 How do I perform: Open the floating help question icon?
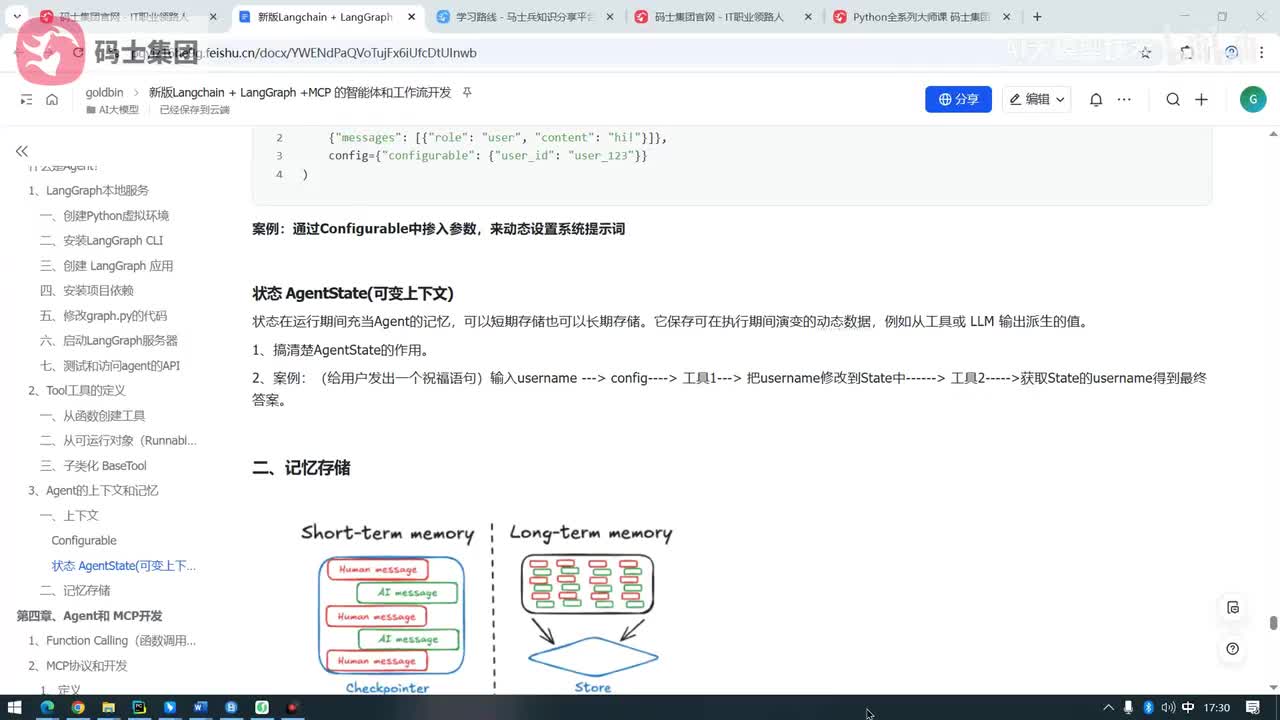point(1233,649)
